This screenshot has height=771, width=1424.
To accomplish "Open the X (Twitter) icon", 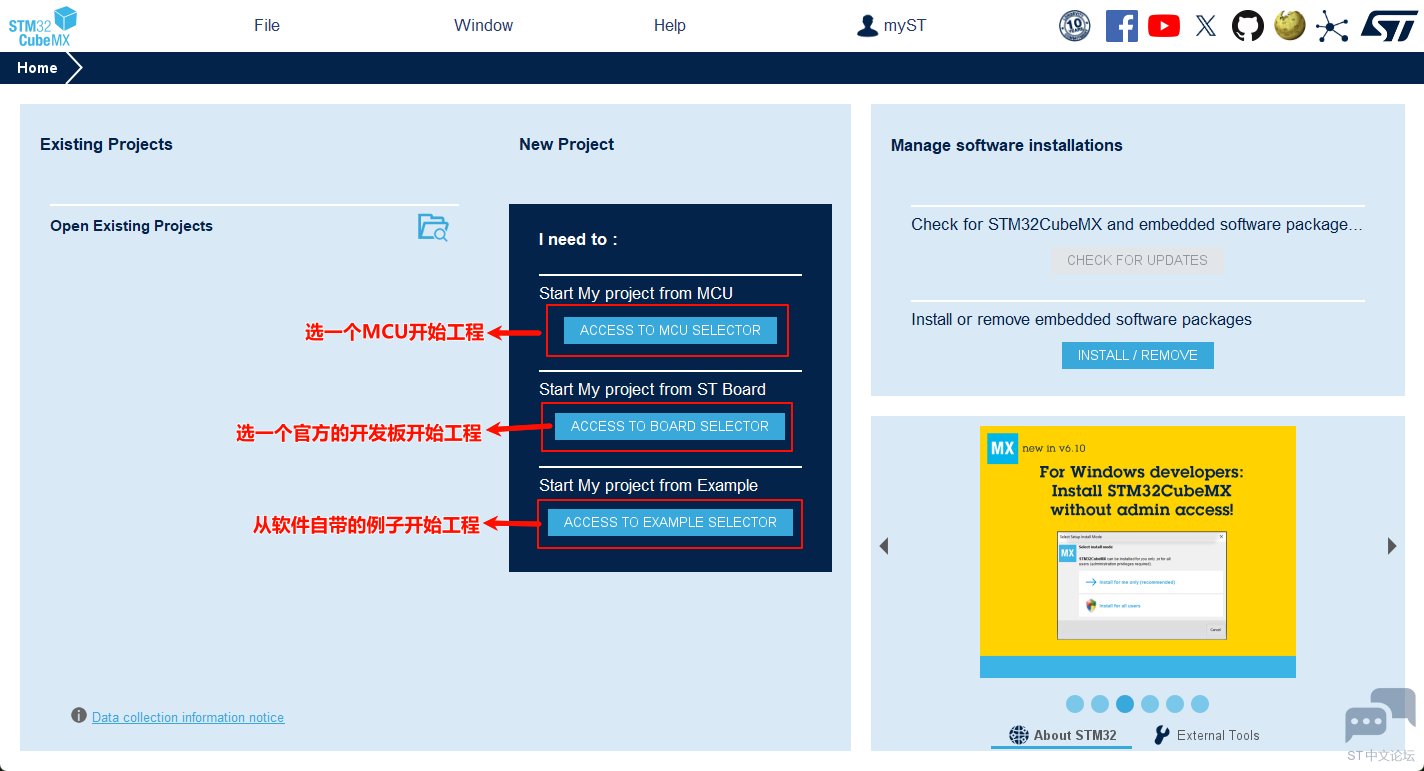I will click(x=1206, y=26).
